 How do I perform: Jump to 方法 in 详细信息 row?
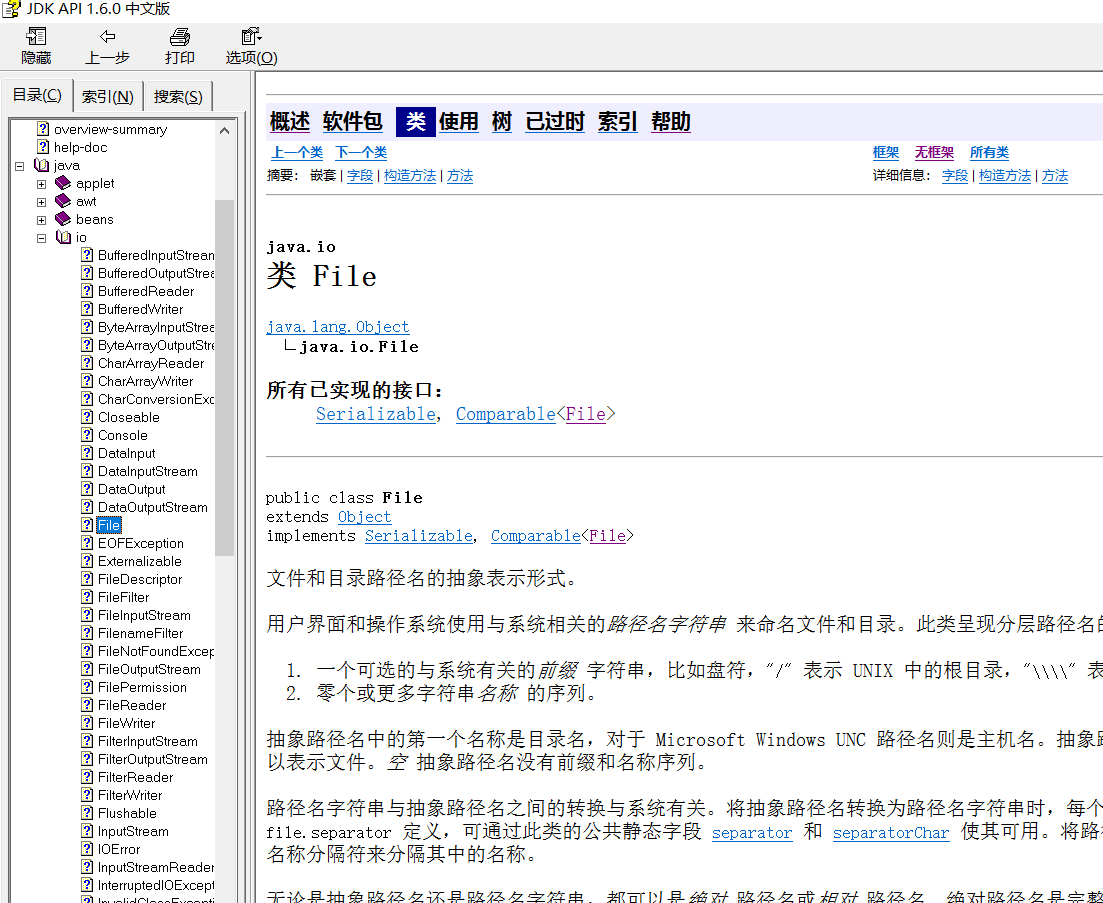[x=1054, y=176]
